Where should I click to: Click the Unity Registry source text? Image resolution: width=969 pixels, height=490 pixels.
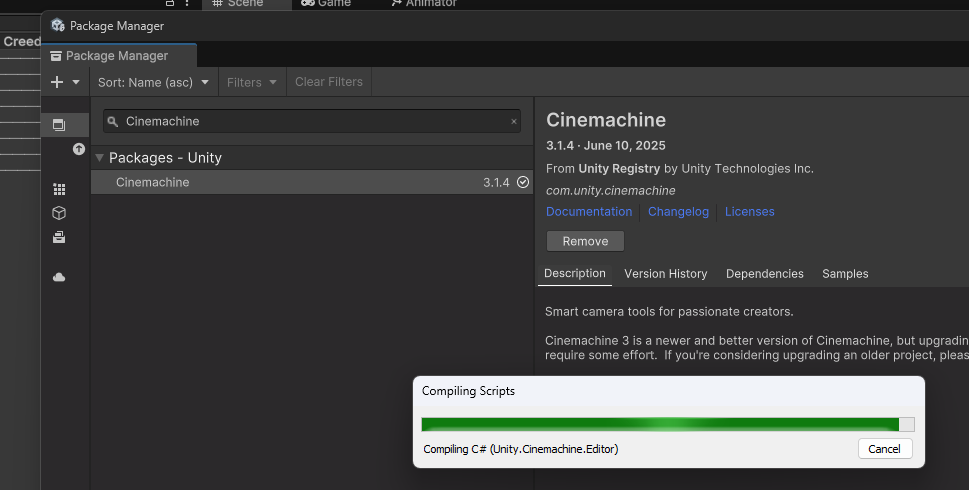(x=619, y=169)
